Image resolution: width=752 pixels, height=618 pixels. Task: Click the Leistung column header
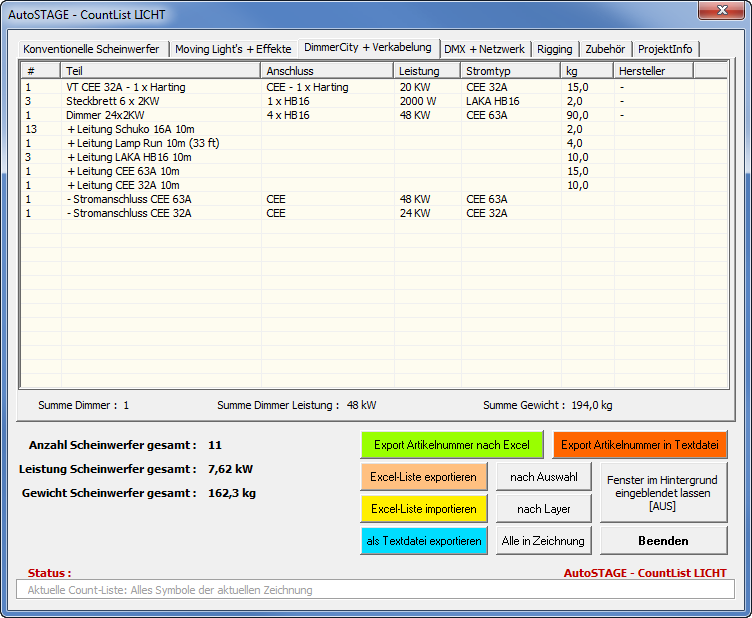coord(427,71)
